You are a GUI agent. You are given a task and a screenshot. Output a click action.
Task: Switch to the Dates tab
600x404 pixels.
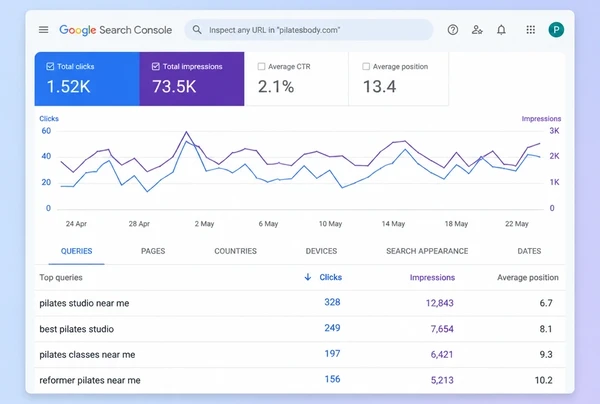529,251
